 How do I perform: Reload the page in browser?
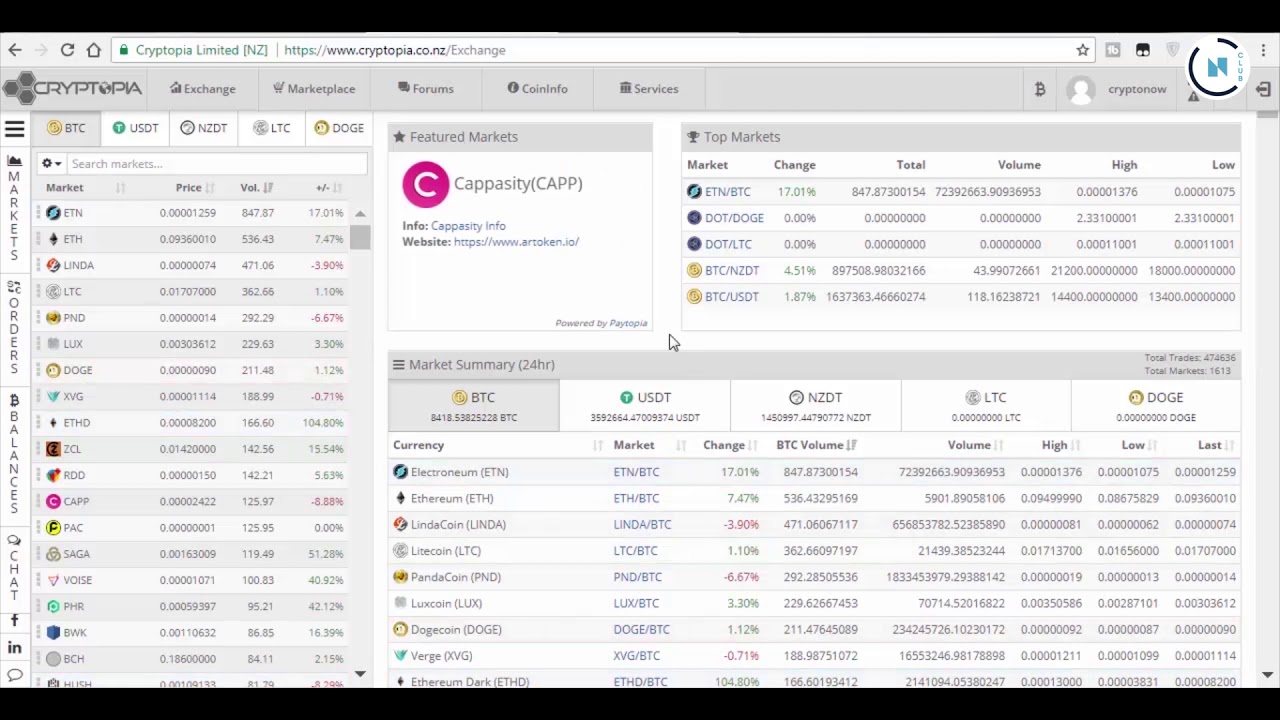pyautogui.click(x=67, y=50)
